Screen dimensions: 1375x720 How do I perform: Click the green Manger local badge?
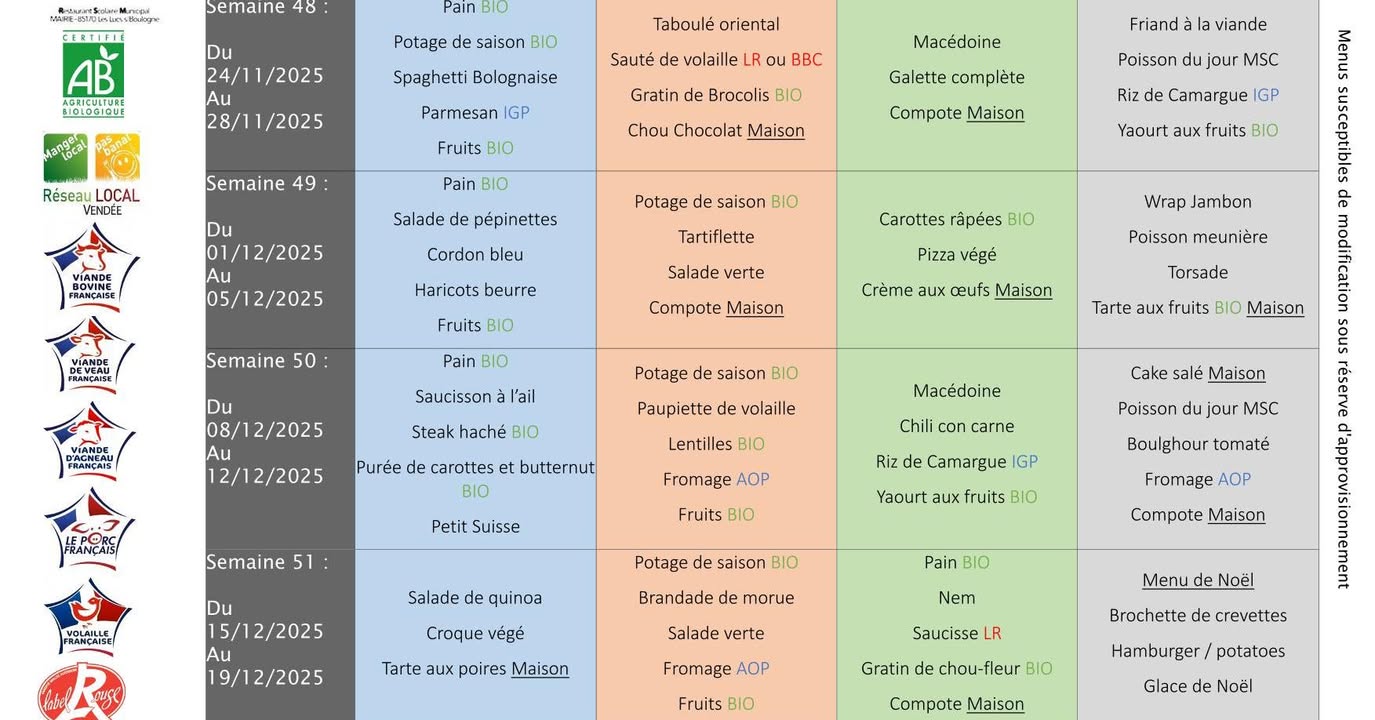(66, 157)
